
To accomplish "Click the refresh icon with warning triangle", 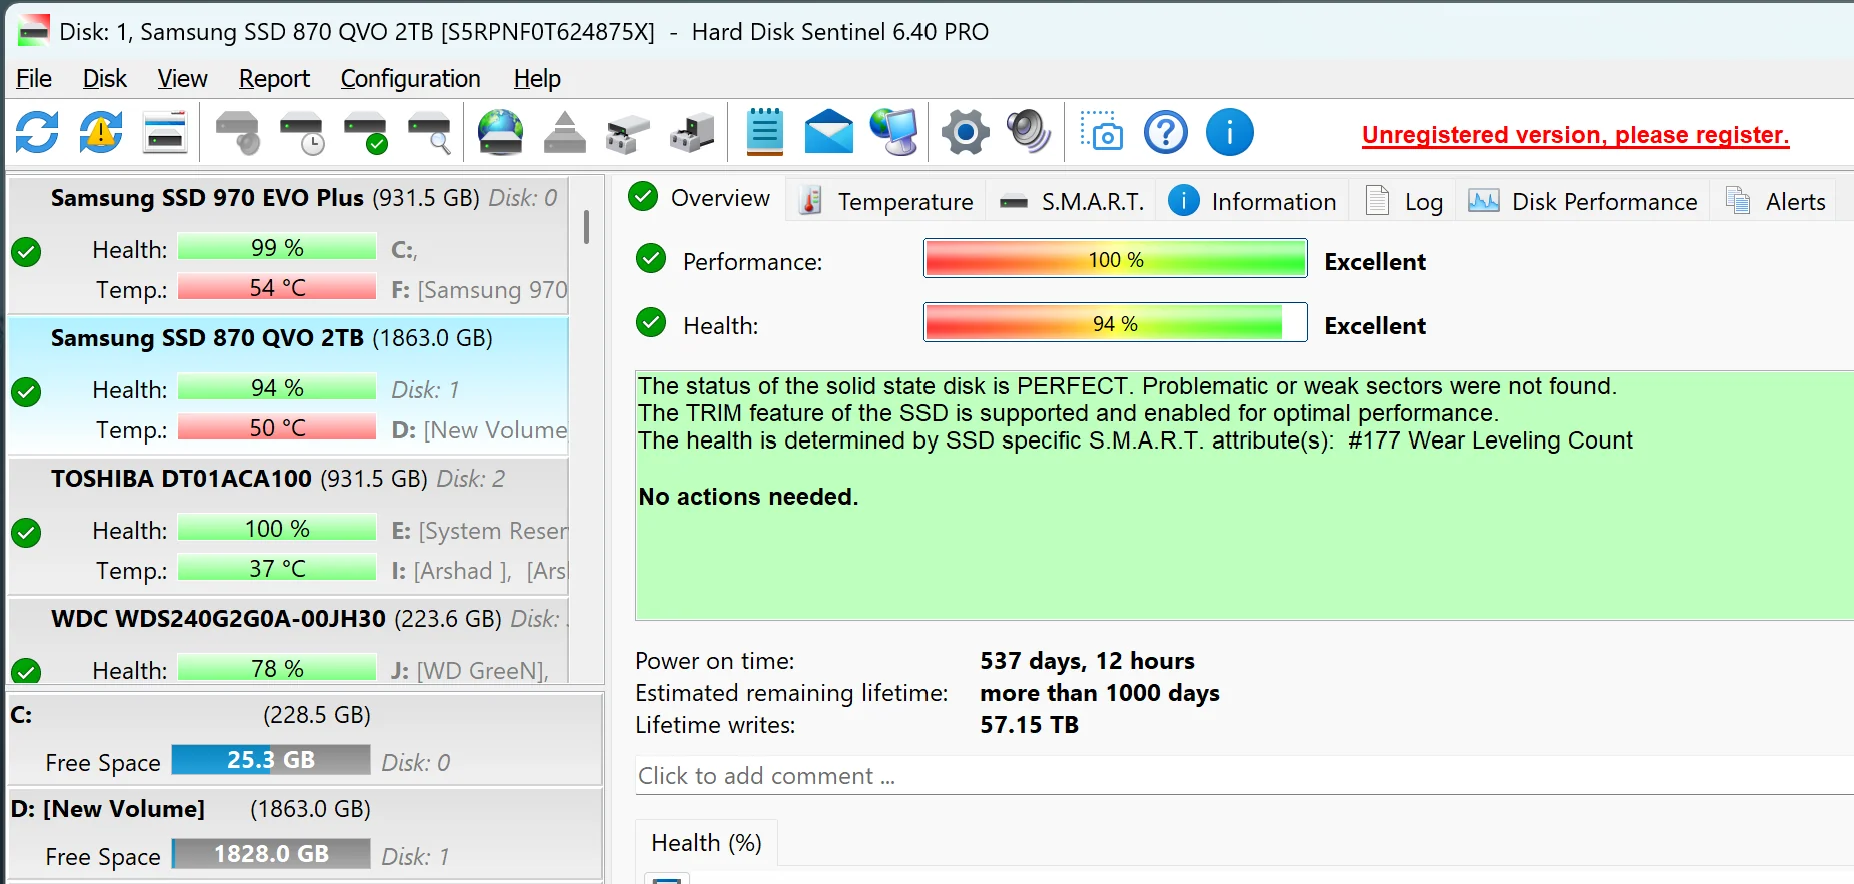I will (101, 132).
